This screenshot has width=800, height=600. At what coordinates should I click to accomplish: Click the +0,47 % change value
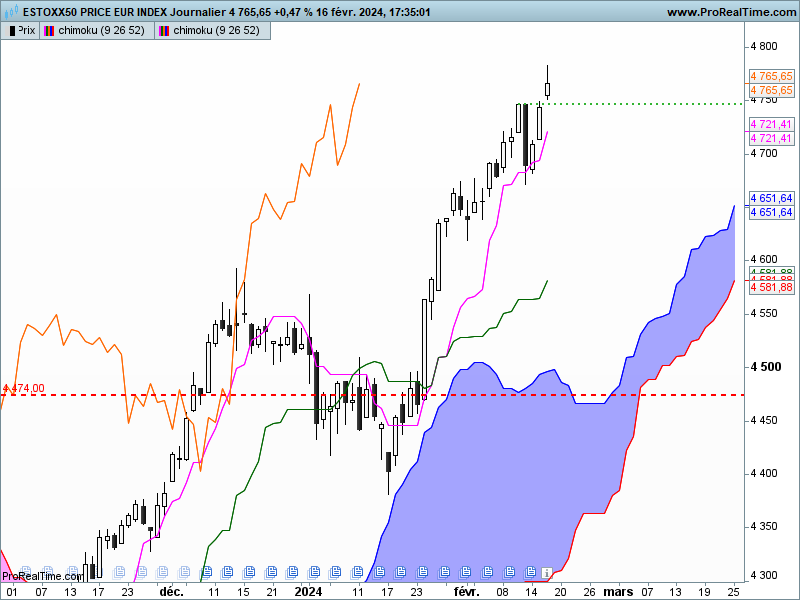(293, 12)
